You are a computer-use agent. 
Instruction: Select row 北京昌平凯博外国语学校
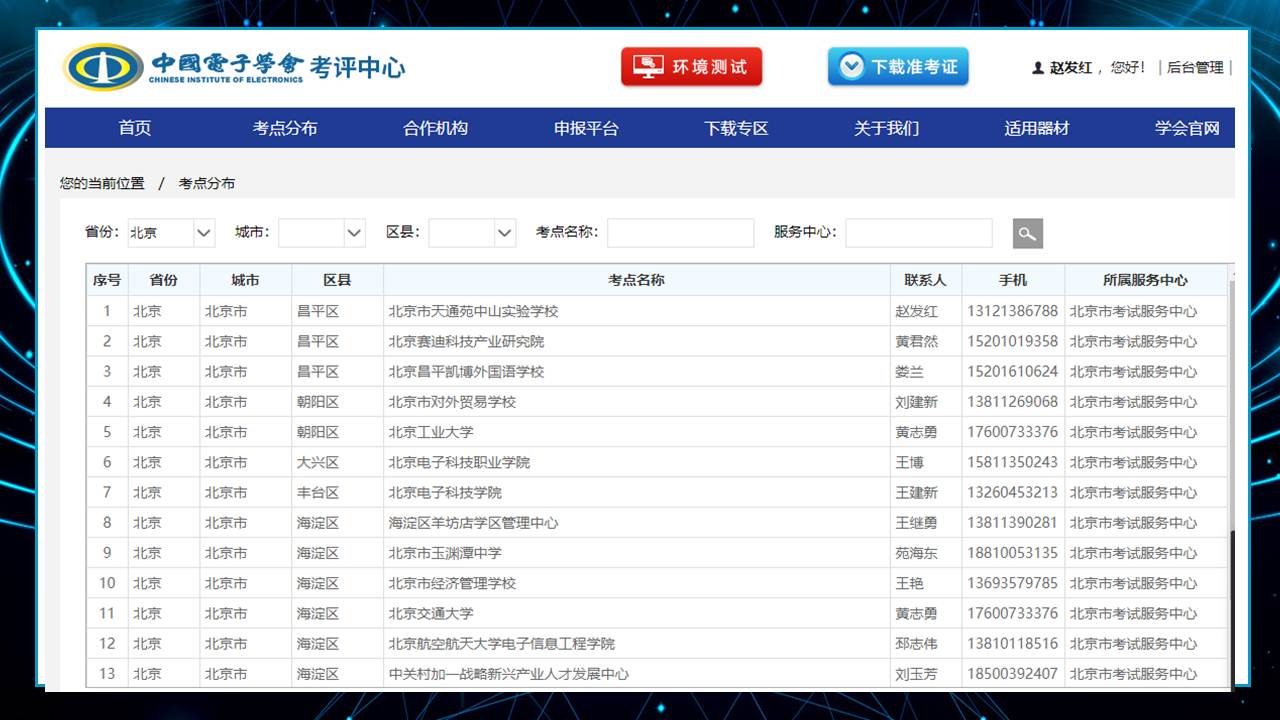pos(657,371)
